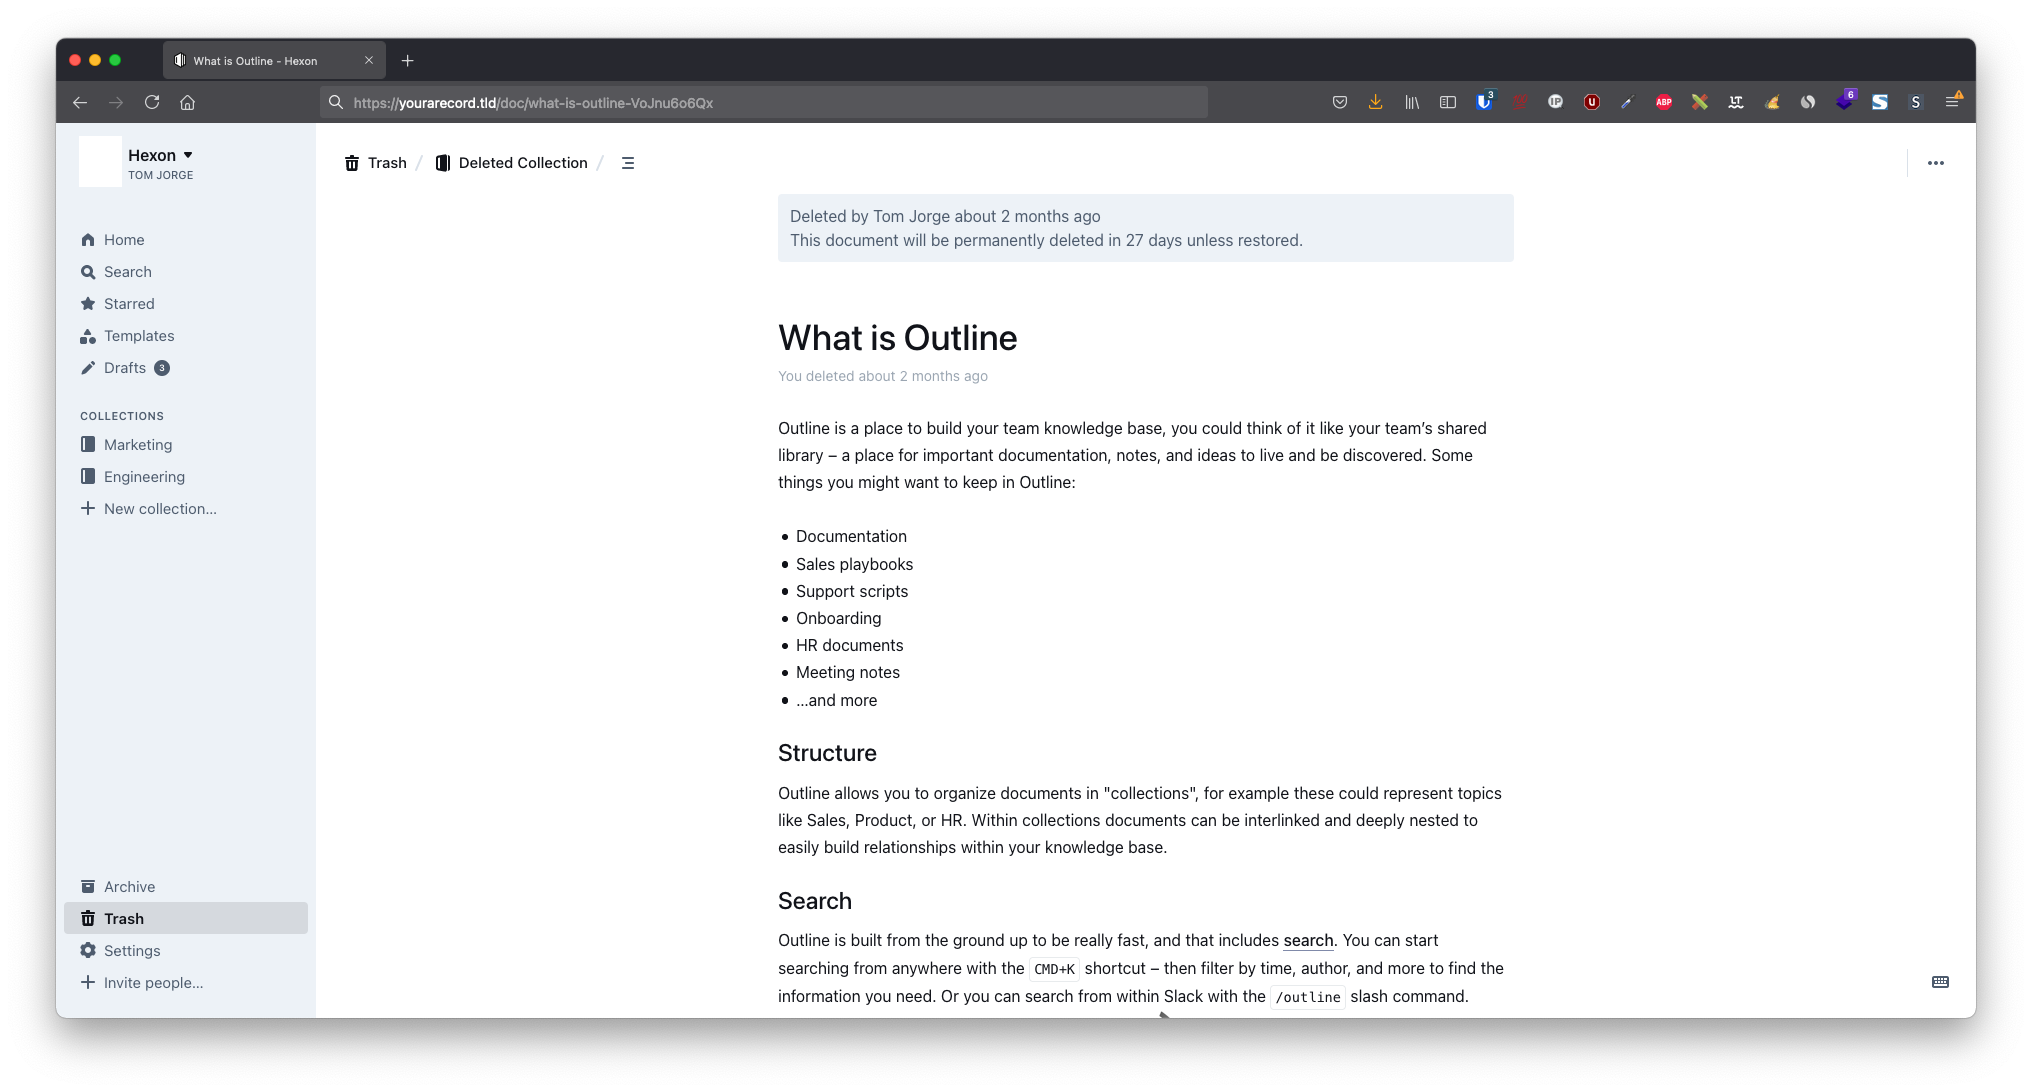2032x1092 pixels.
Task: Click the Meeting notes list item
Action: (x=848, y=673)
